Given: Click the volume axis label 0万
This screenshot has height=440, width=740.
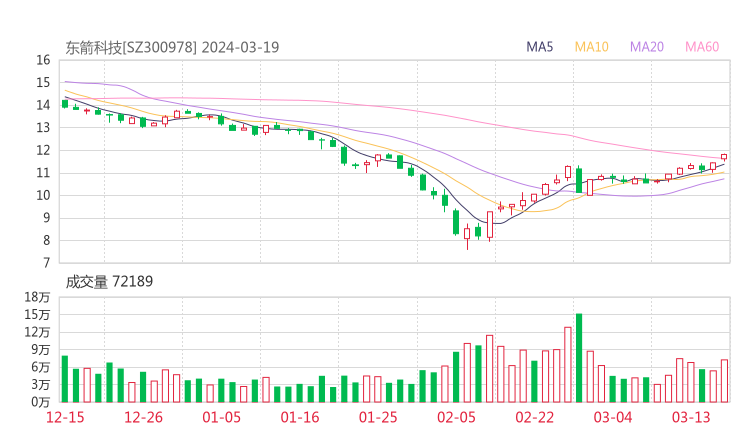Looking at the screenshot, I should click(x=41, y=402).
